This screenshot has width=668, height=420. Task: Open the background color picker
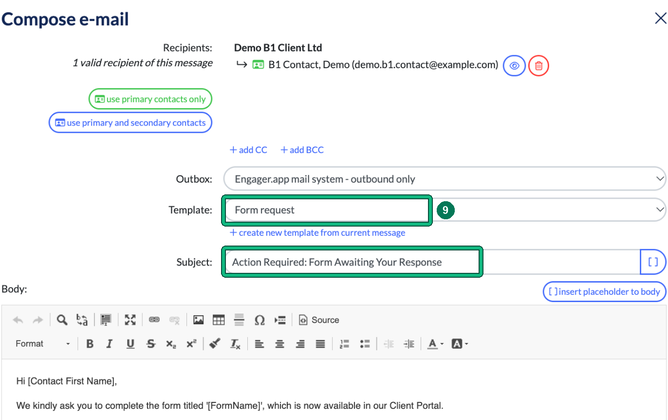pos(460,344)
